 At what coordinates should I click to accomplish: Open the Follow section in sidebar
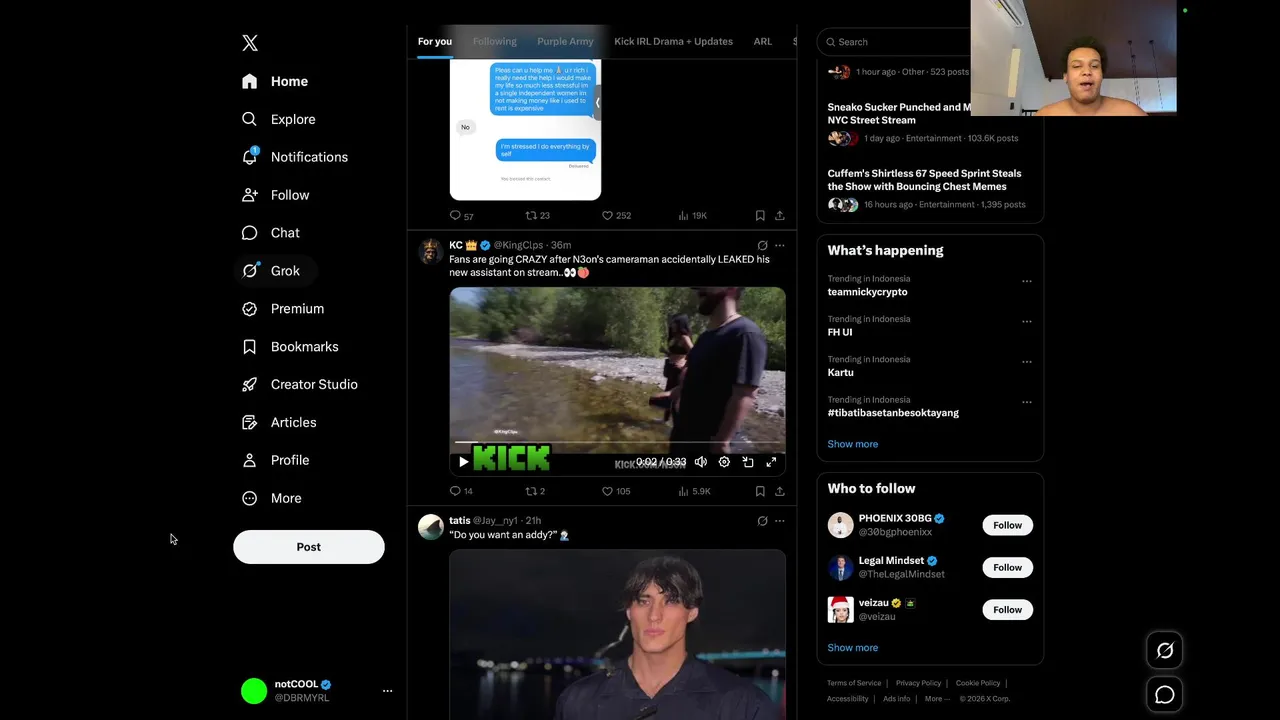tap(277, 195)
